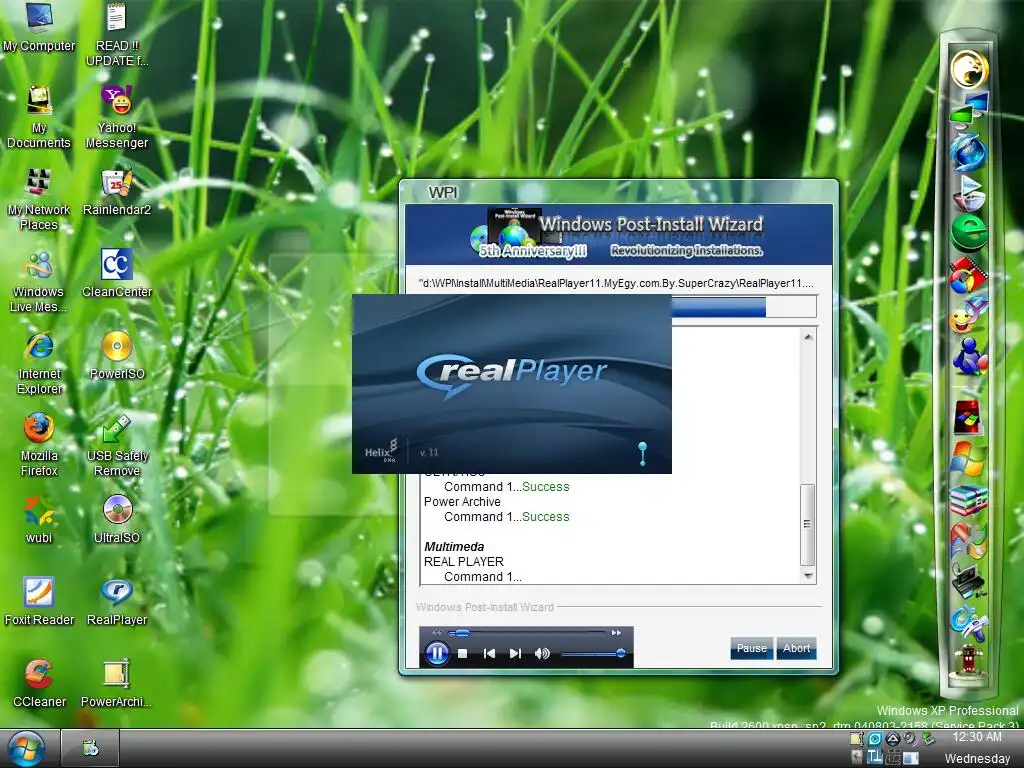This screenshot has width=1024, height=768.
Task: Click the green 'e' browser icon in dock
Action: pyautogui.click(x=969, y=232)
